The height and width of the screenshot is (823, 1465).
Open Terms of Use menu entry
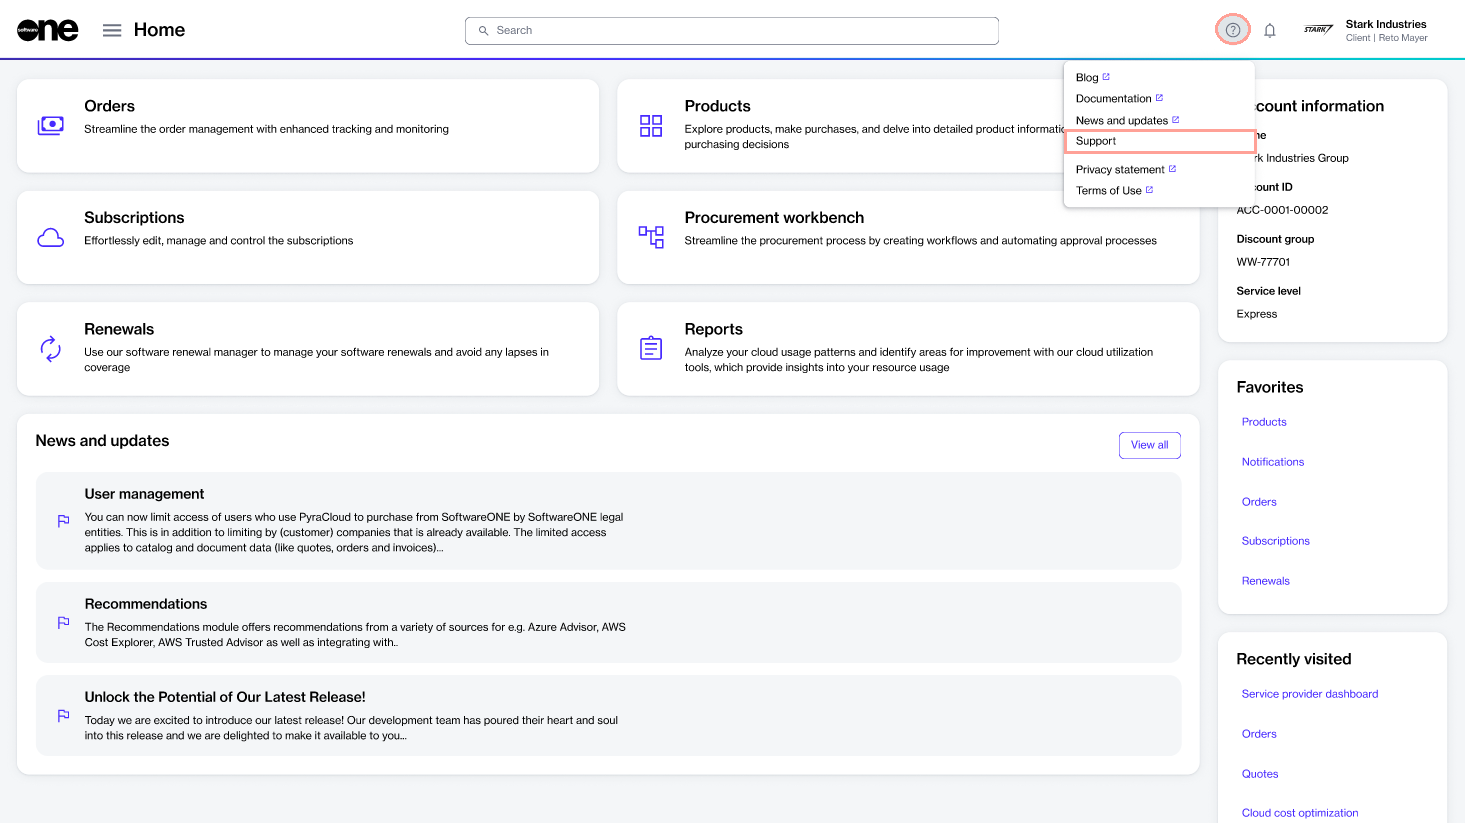point(1109,191)
